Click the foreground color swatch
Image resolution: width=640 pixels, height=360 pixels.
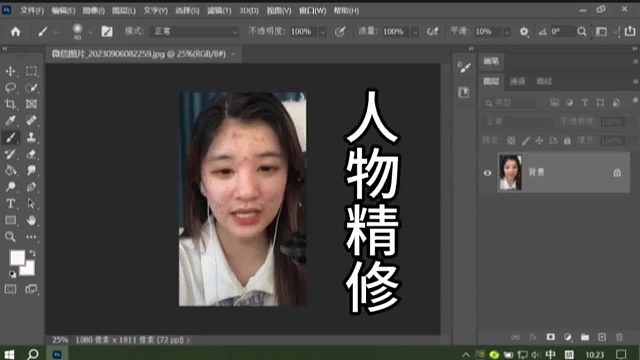(17, 258)
